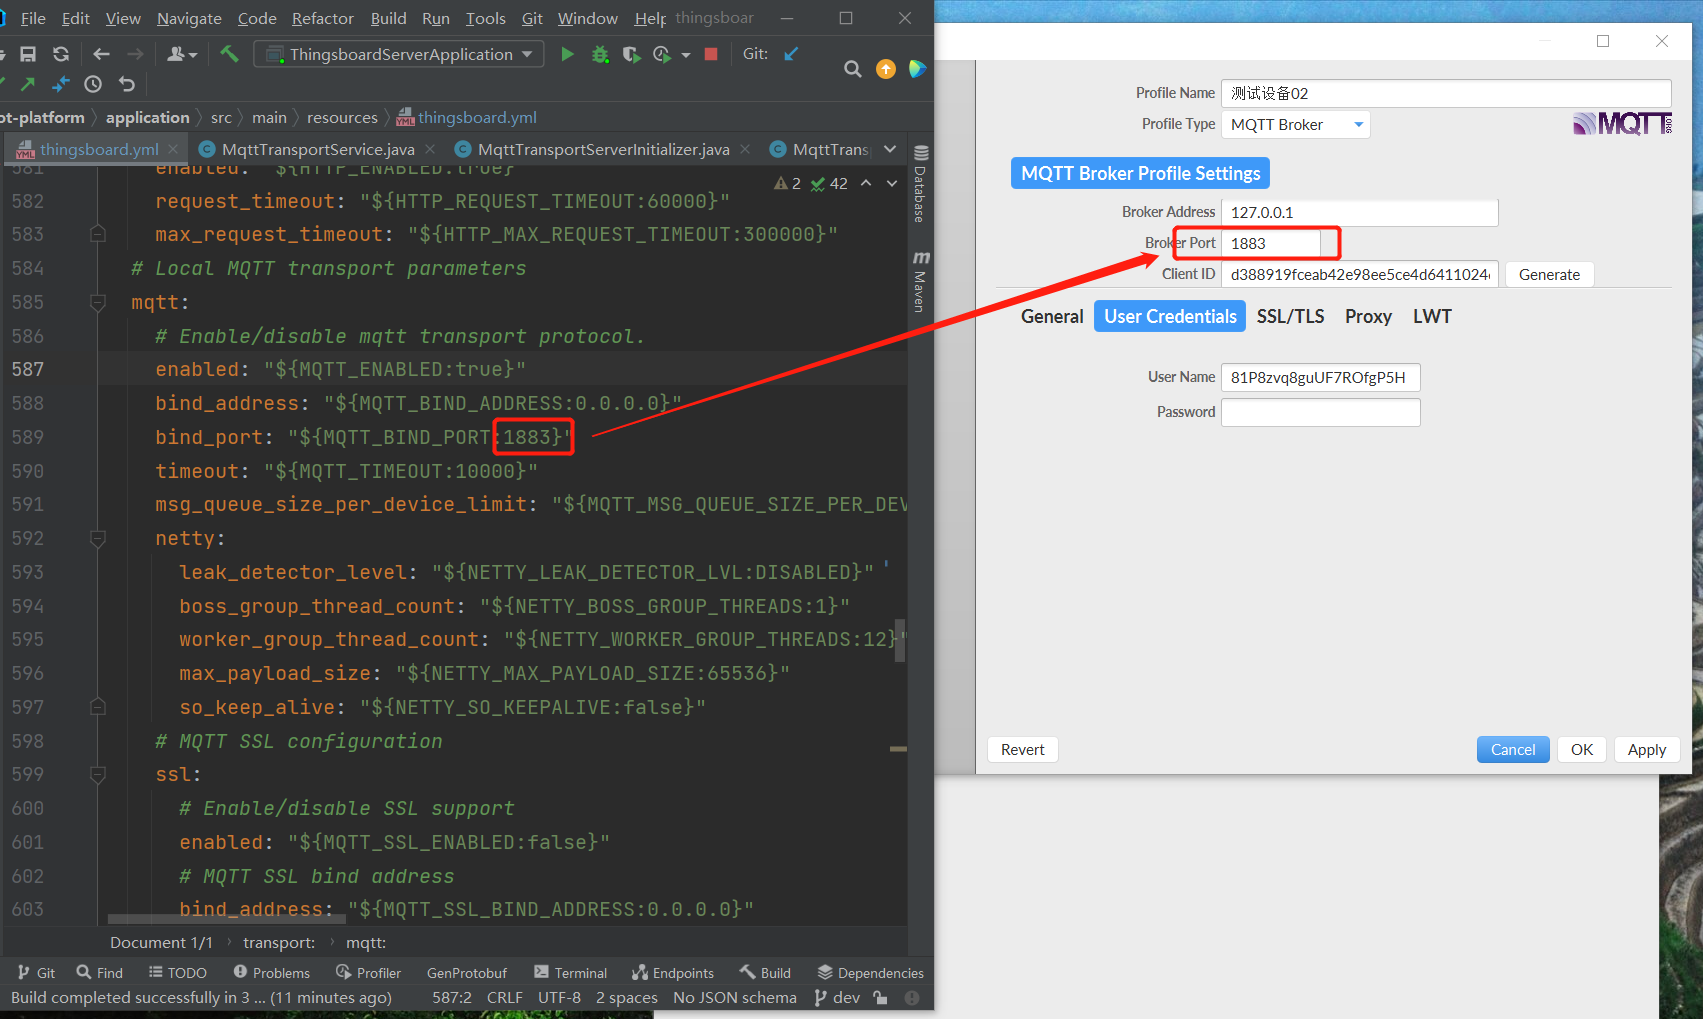Close the MqttTransportService.java tab

429,149
